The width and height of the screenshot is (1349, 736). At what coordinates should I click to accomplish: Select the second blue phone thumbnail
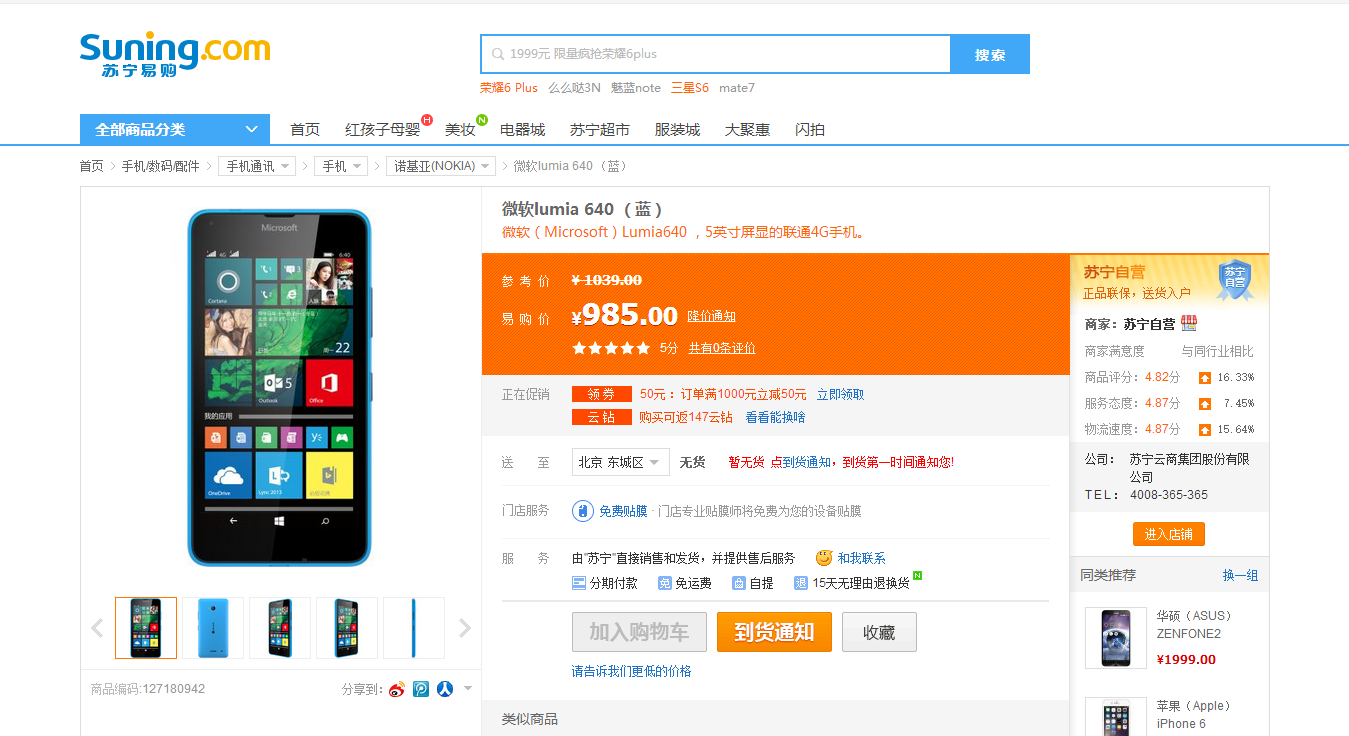(212, 628)
